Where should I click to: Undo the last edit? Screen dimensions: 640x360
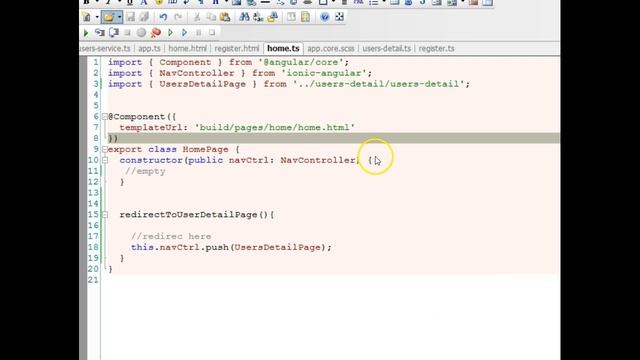click(x=163, y=17)
